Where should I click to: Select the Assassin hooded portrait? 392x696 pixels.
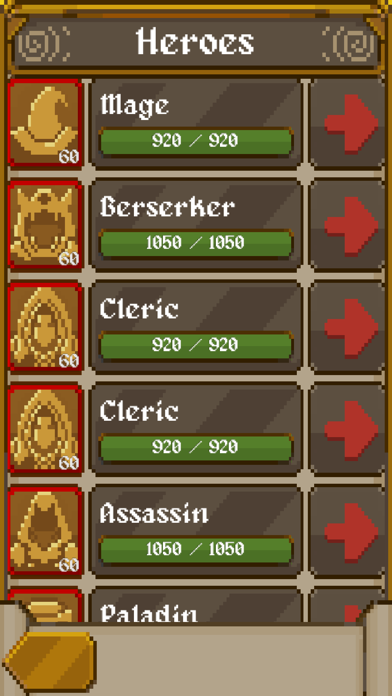pos(45,532)
